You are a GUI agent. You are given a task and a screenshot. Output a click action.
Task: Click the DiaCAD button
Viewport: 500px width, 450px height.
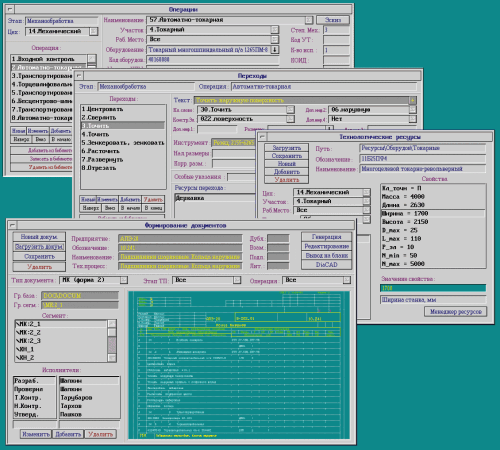click(x=326, y=265)
